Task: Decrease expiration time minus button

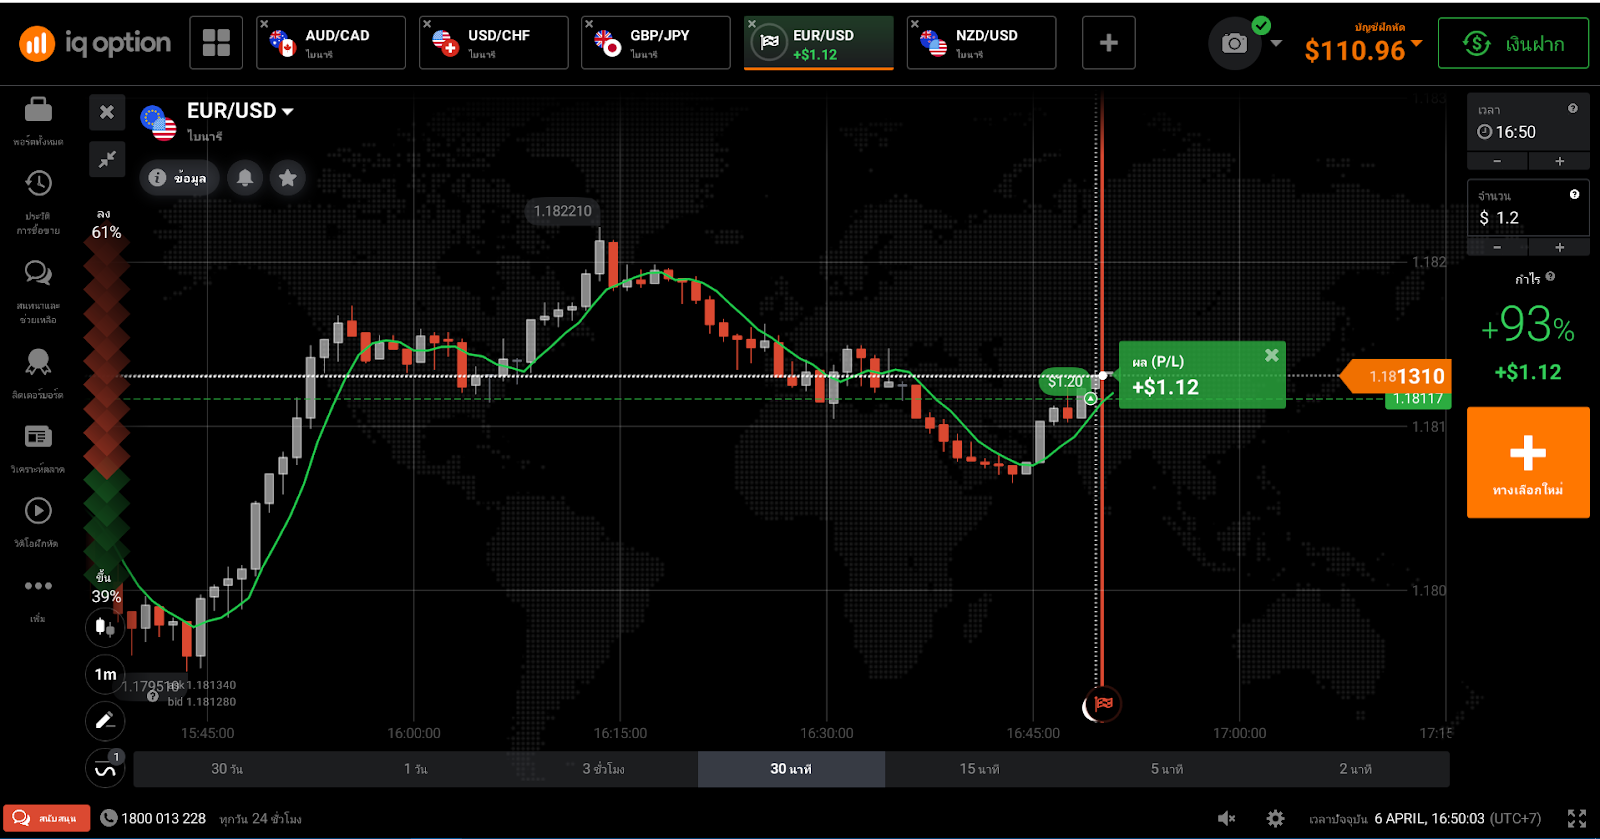Action: [1497, 161]
